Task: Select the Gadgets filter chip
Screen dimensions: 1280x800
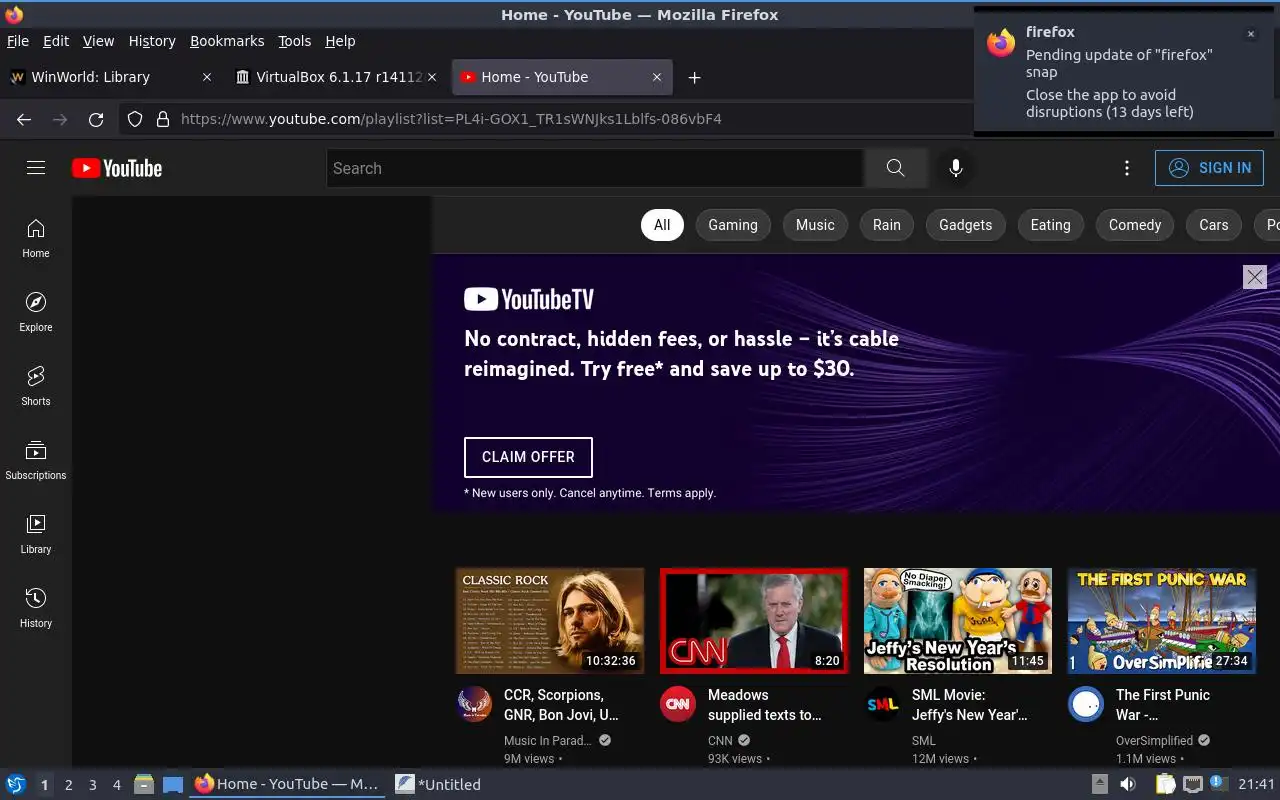Action: [966, 225]
